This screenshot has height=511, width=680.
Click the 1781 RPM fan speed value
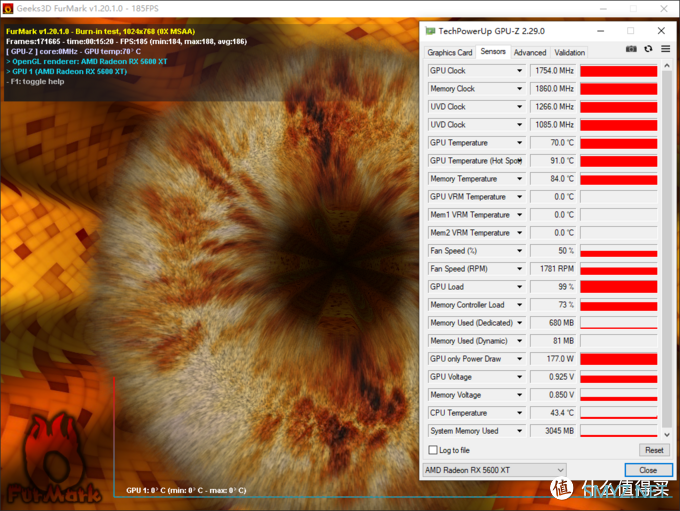tap(553, 269)
